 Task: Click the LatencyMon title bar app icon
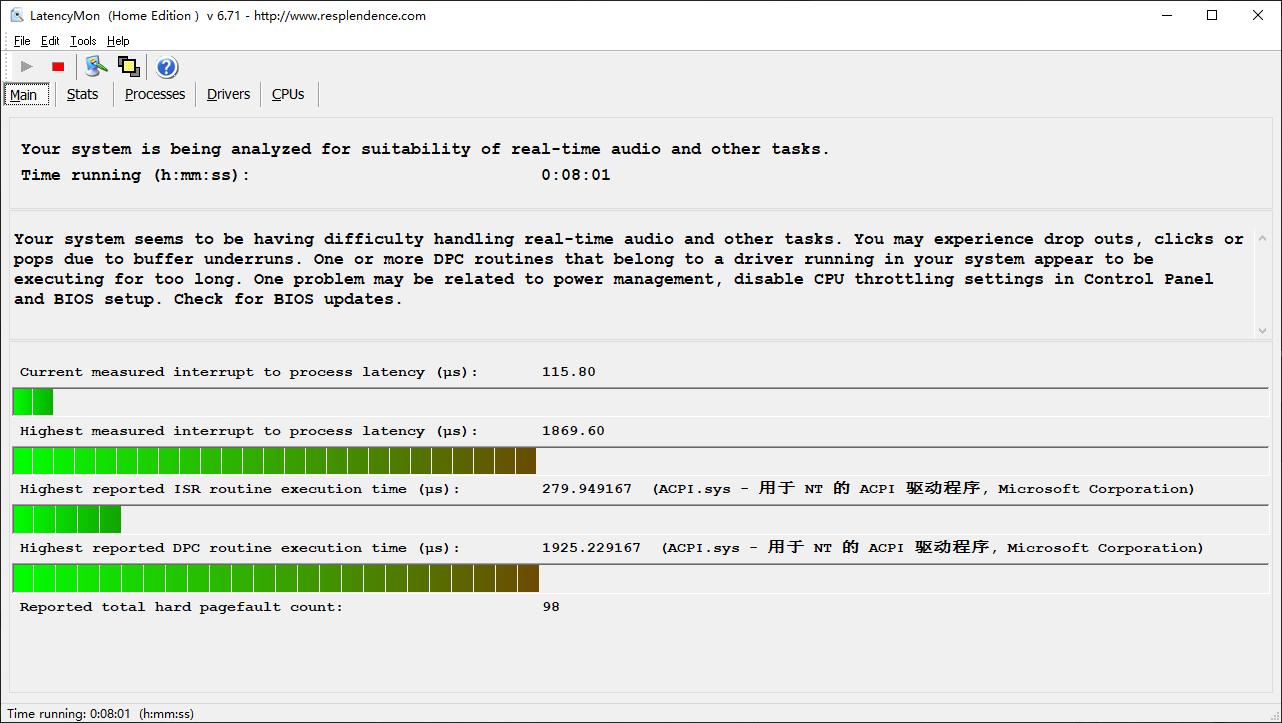tap(17, 15)
